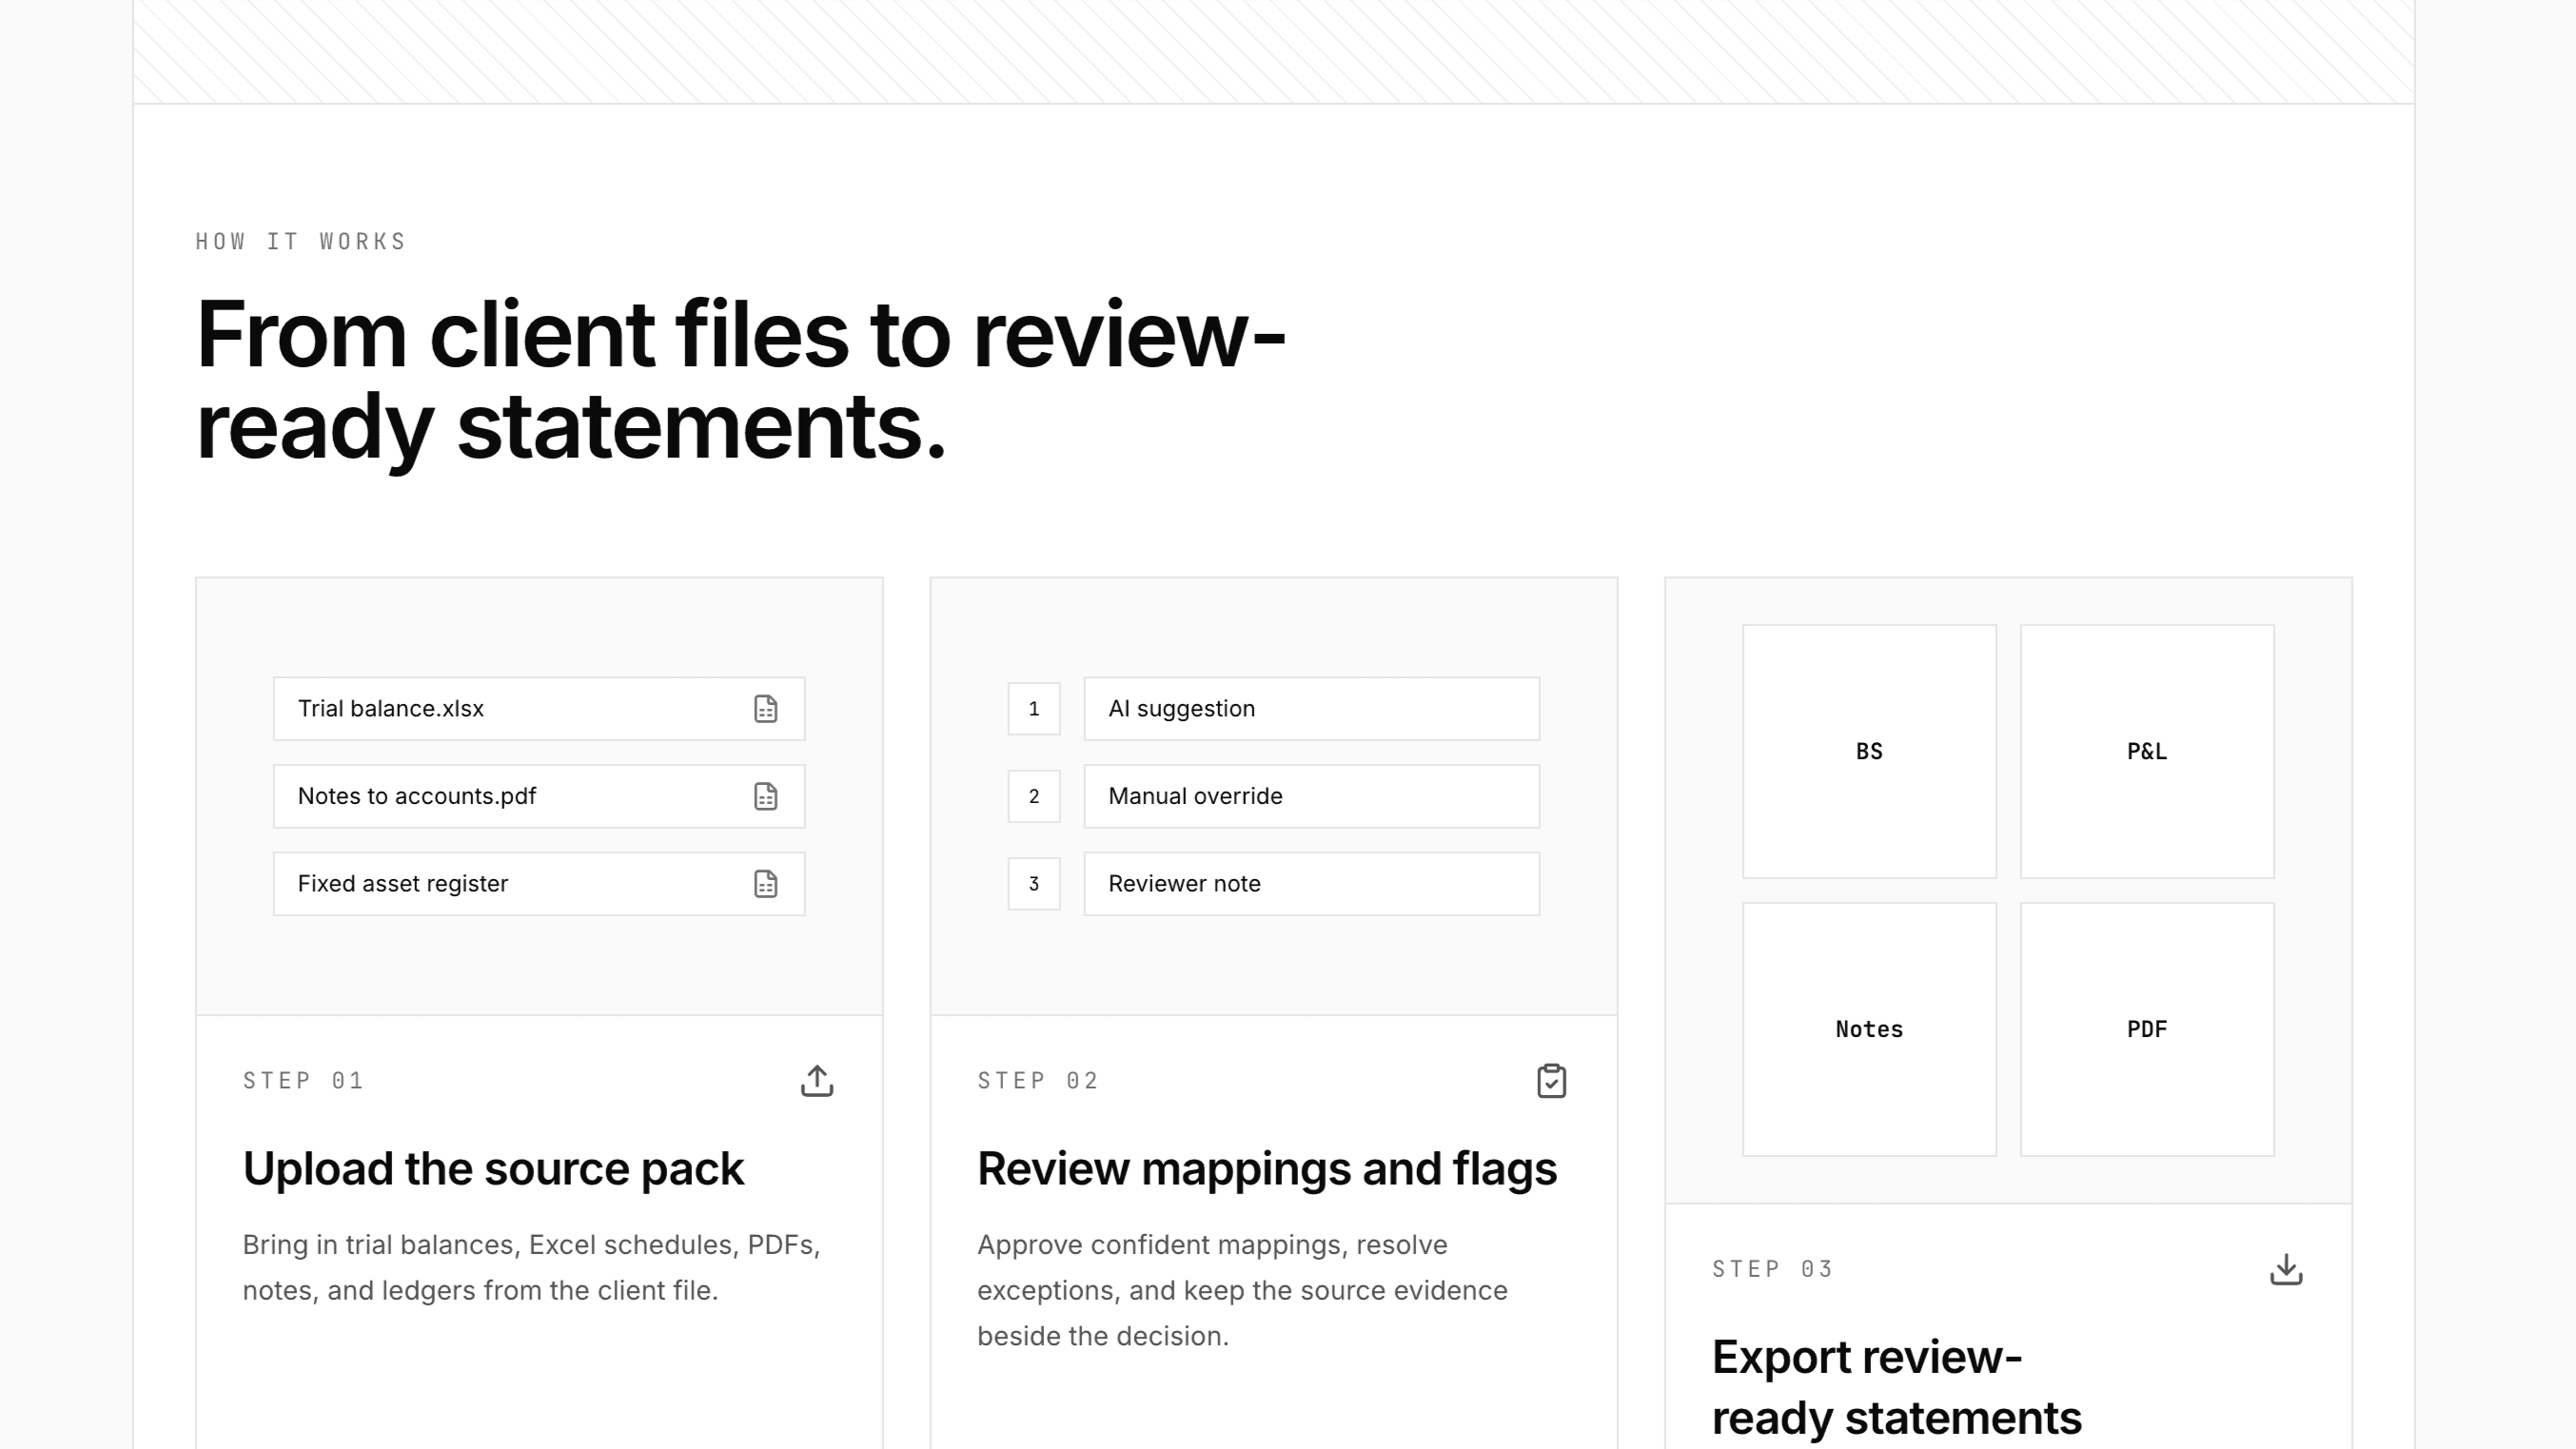Click the STEP 02 label
Viewport: 2576px width, 1449px height.
[x=1038, y=1081]
